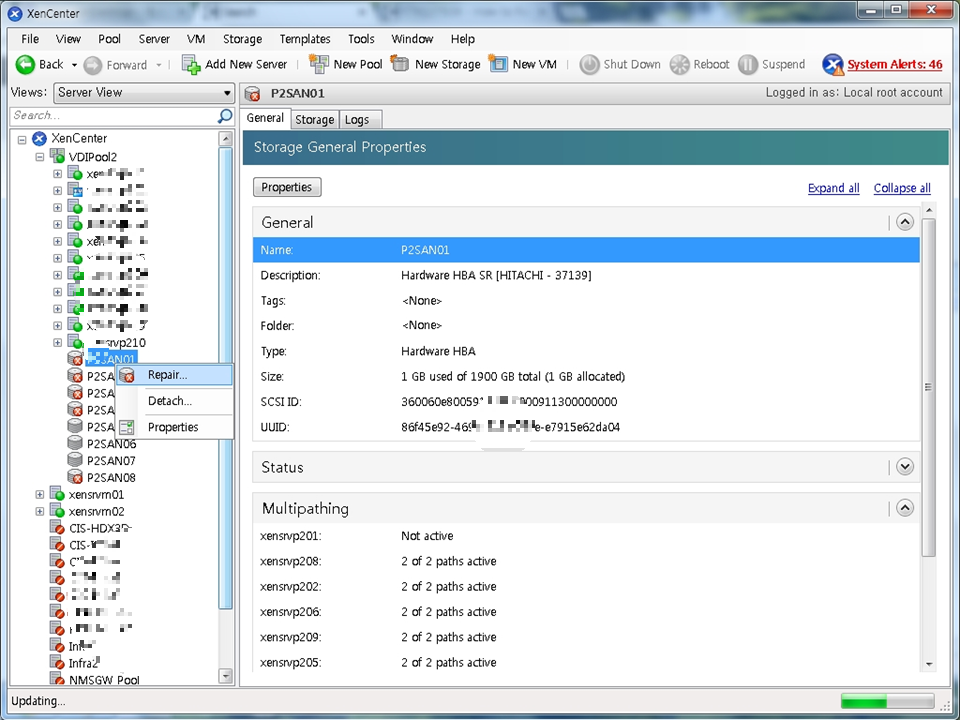Viewport: 960px width, 720px height.
Task: Select the Name P2SAN01 row
Action: coord(586,250)
